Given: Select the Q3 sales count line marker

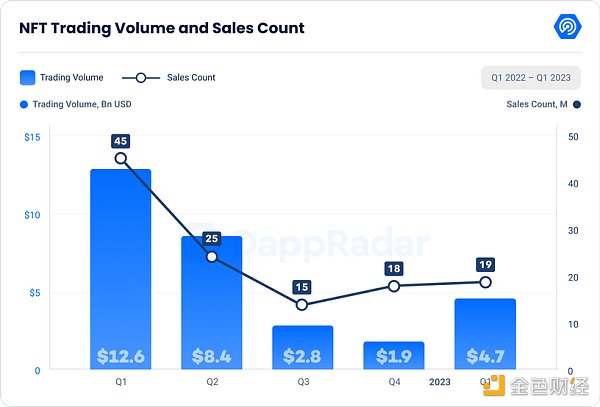Looking at the screenshot, I should (302, 305).
